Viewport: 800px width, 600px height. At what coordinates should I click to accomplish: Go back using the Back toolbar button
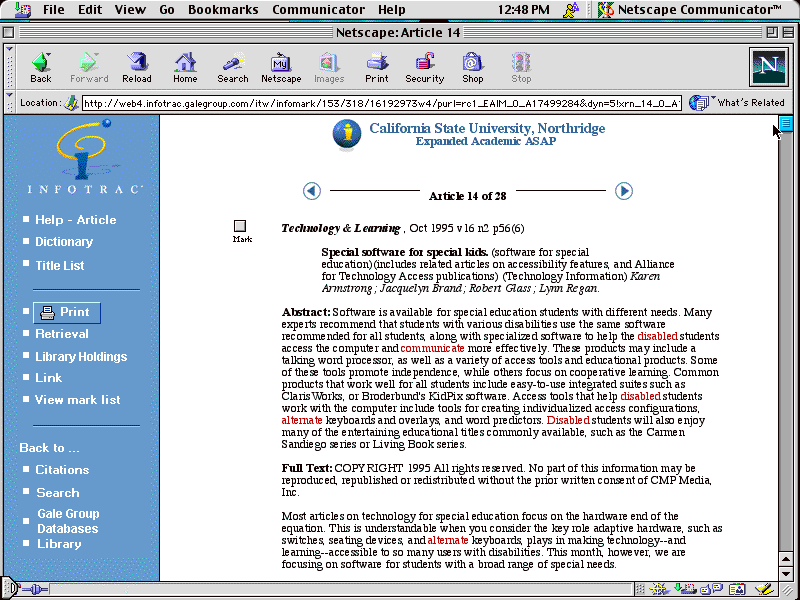(x=41, y=68)
